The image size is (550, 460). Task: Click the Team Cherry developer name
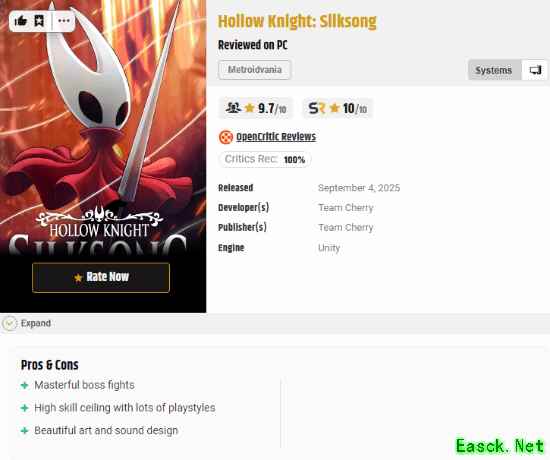click(346, 208)
